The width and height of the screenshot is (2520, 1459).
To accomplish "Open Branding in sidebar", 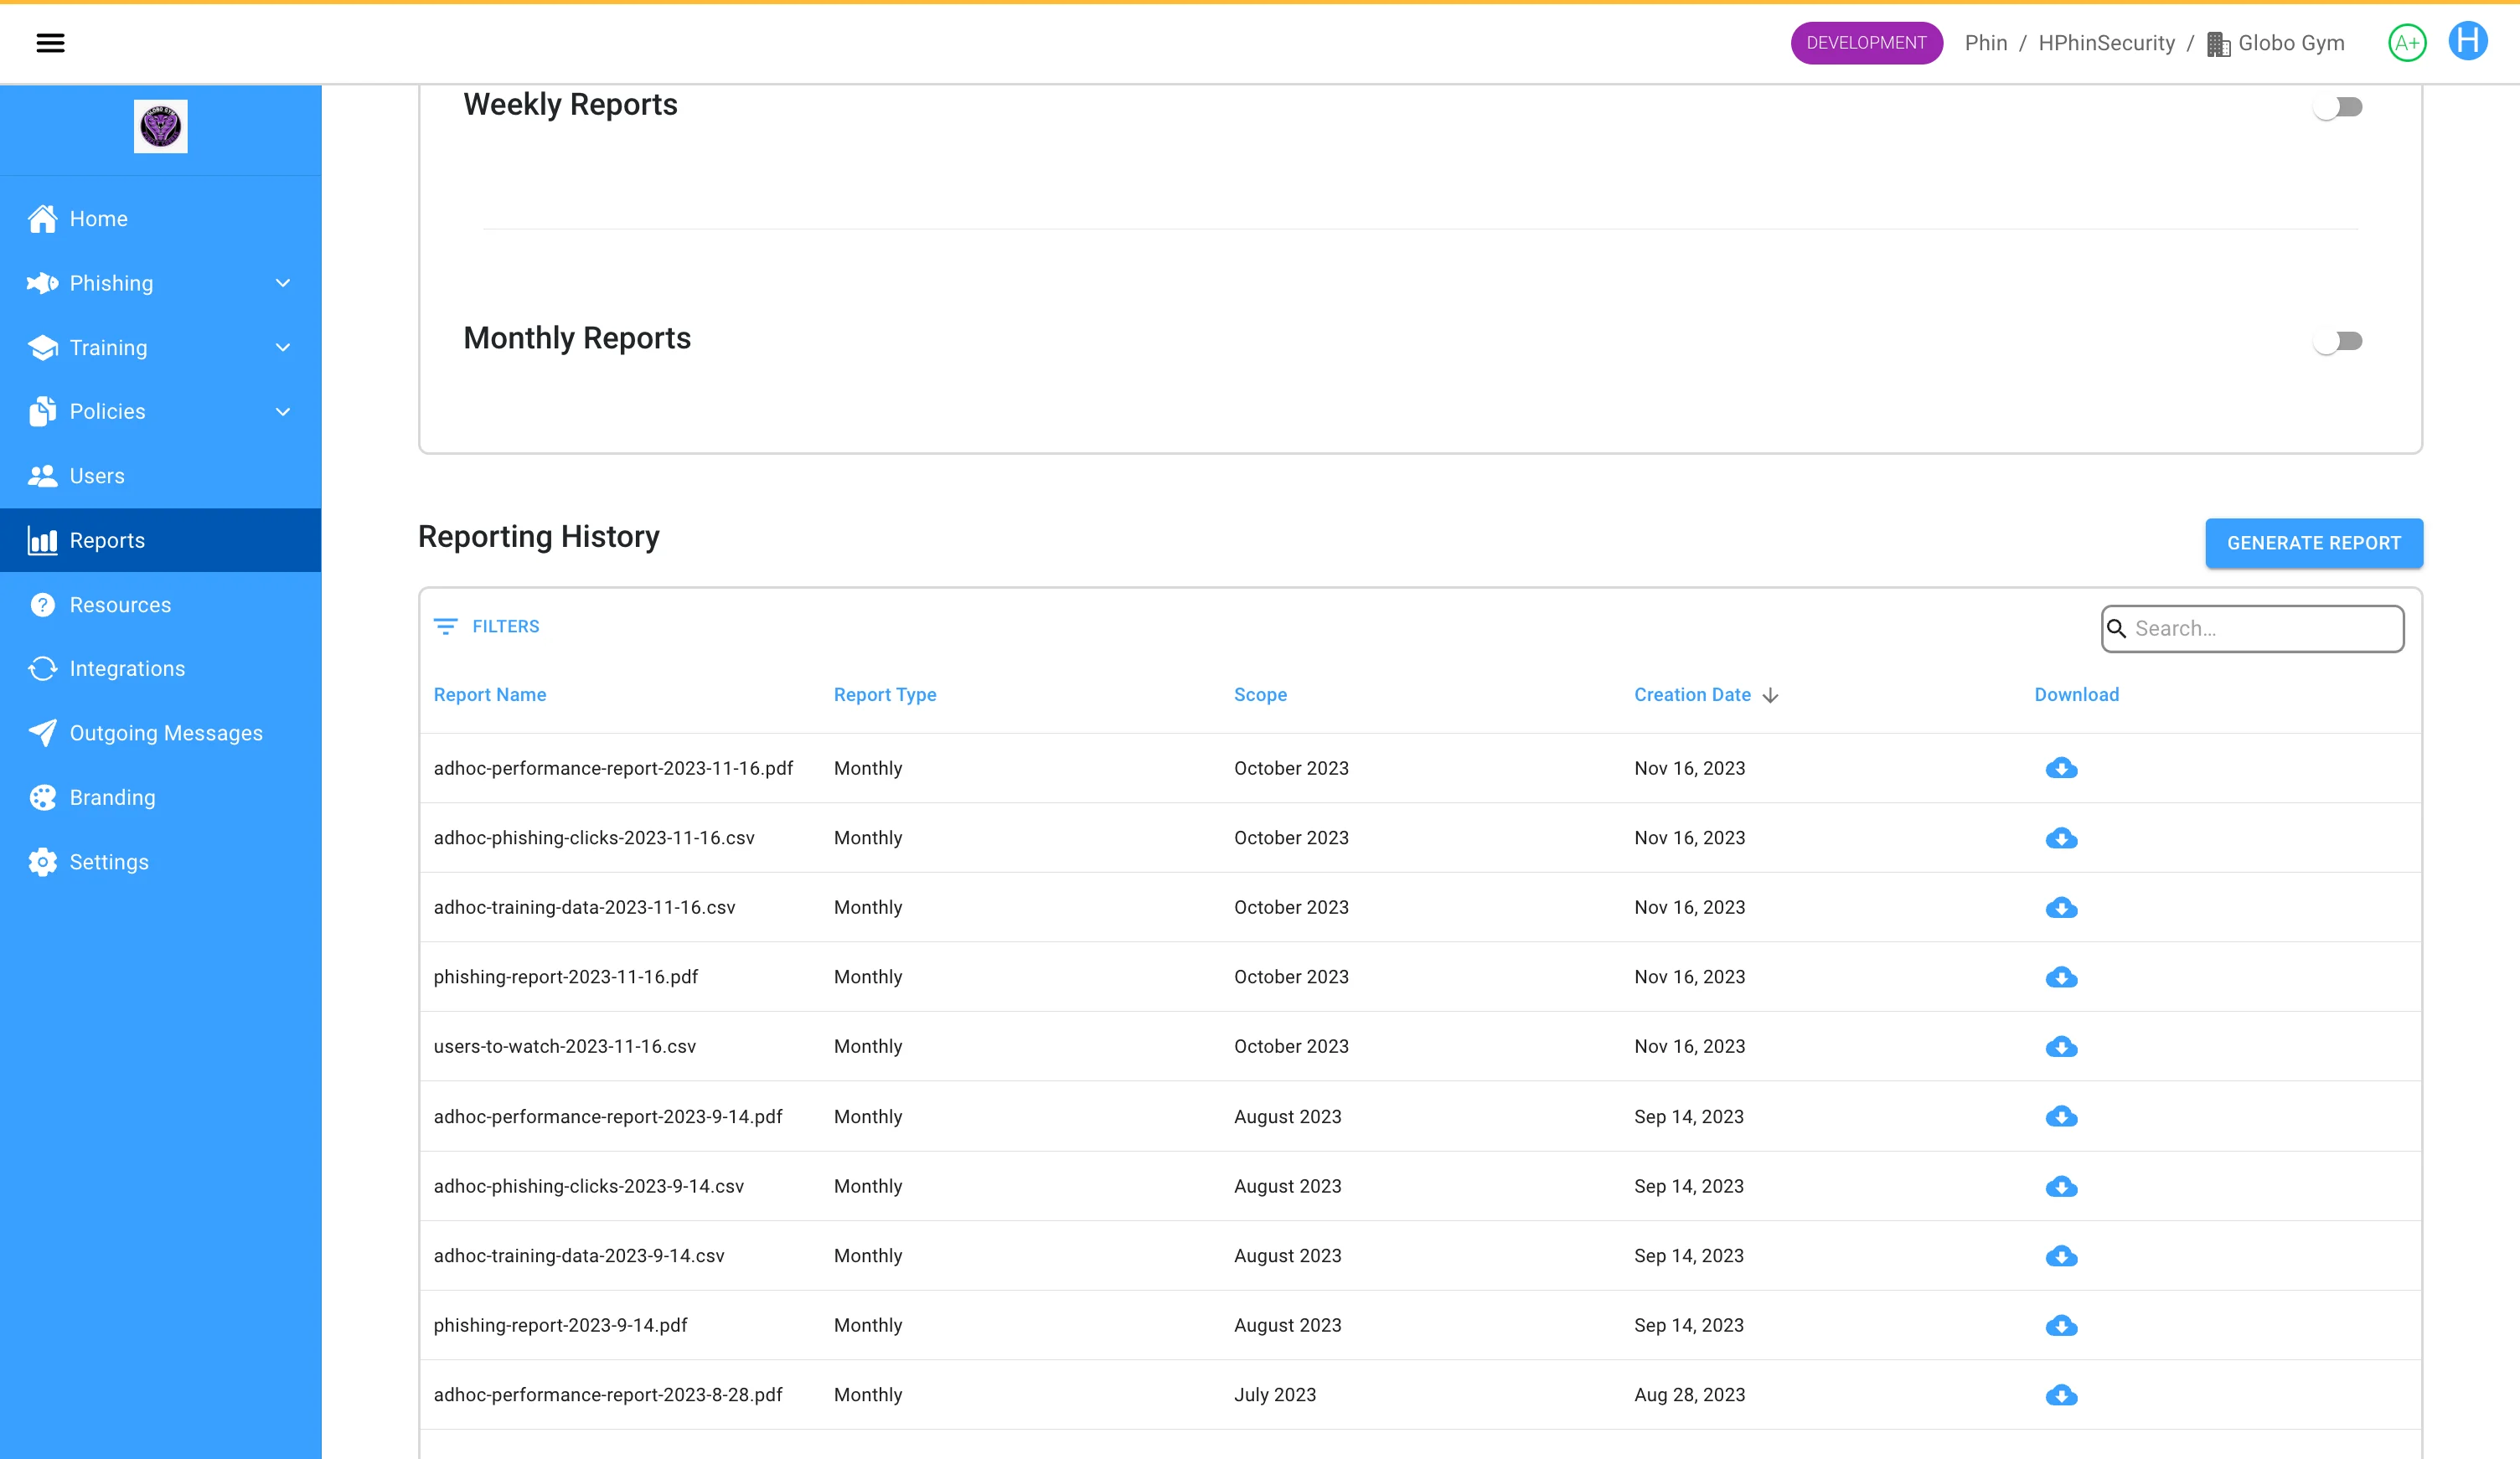I will click(161, 798).
